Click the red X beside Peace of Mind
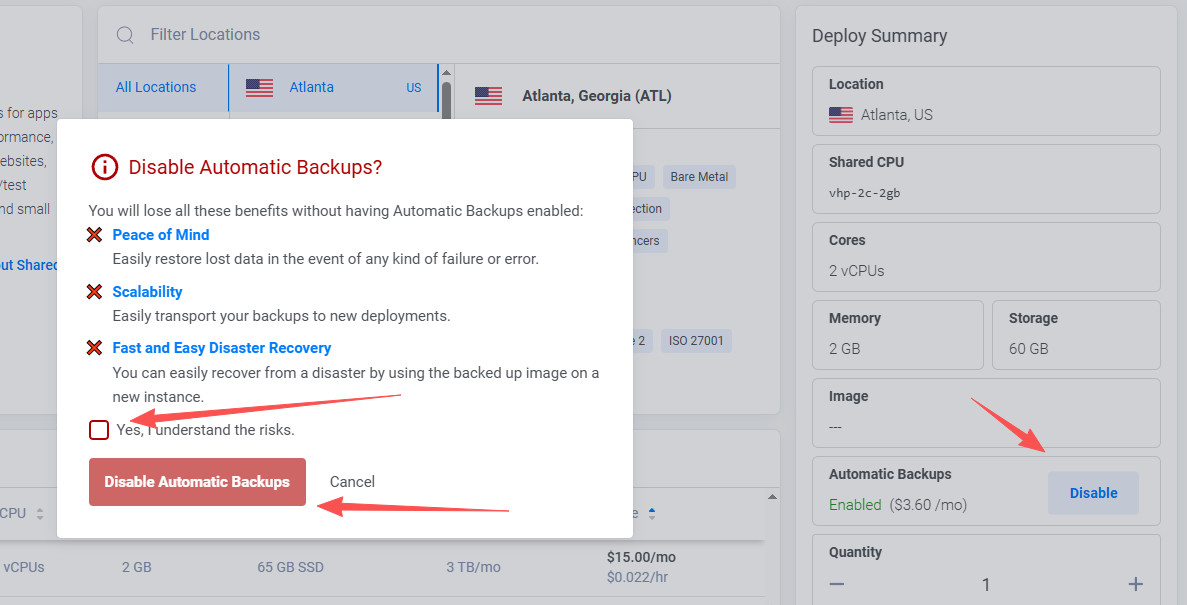 [x=95, y=235]
